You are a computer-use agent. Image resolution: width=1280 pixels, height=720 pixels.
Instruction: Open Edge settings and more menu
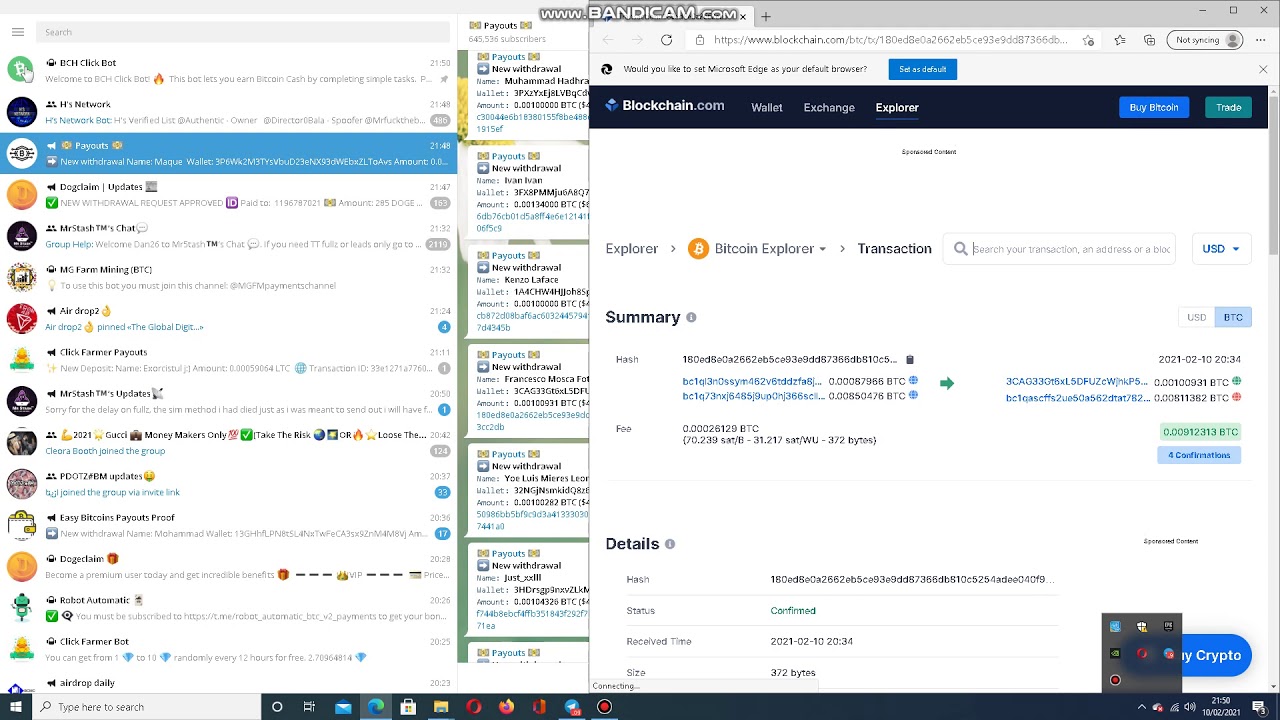pos(1262,40)
